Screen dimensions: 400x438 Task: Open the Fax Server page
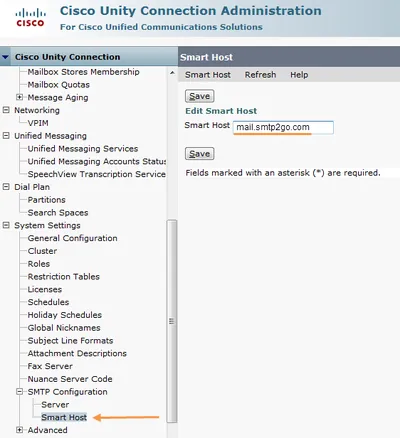click(50, 366)
